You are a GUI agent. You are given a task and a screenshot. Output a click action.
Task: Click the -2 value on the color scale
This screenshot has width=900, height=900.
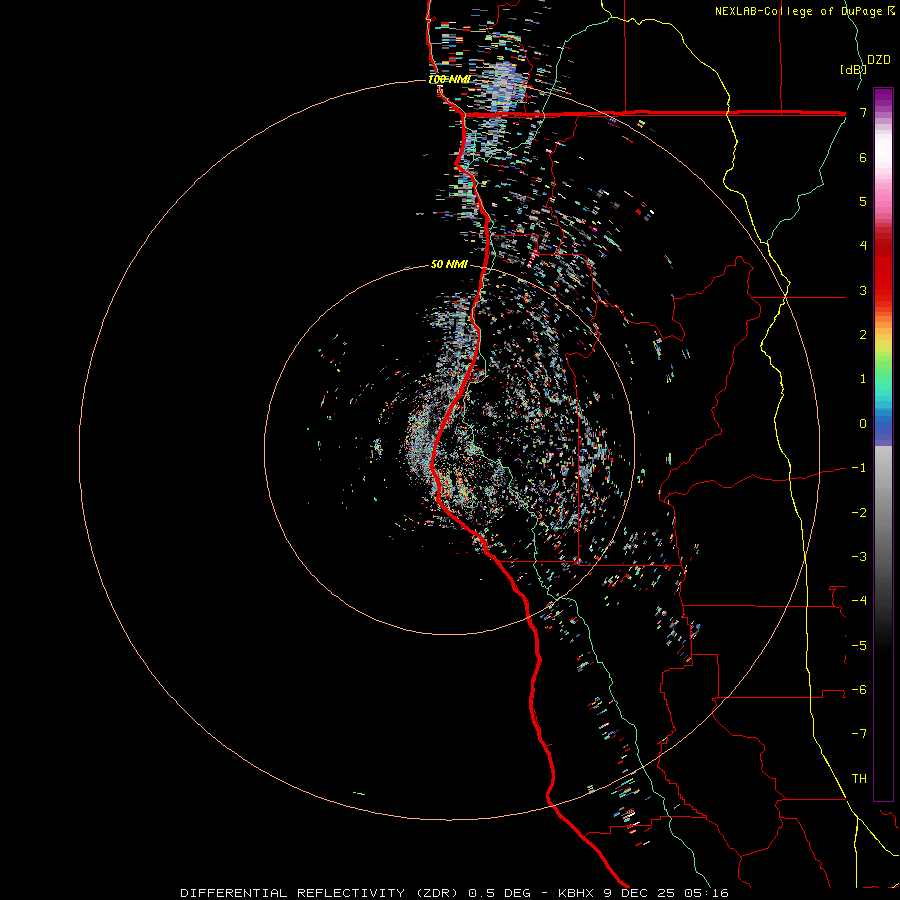859,513
